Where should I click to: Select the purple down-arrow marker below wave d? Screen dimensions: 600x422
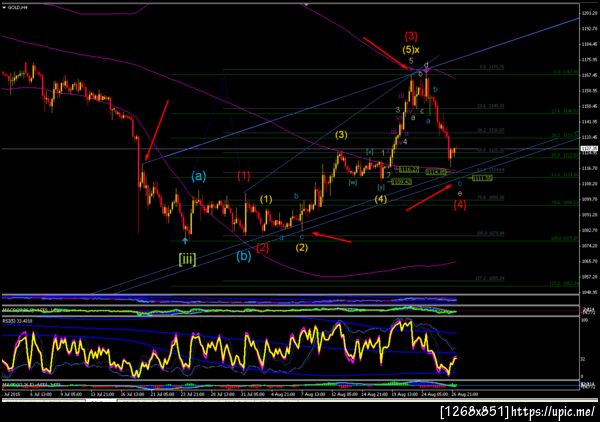click(427, 70)
